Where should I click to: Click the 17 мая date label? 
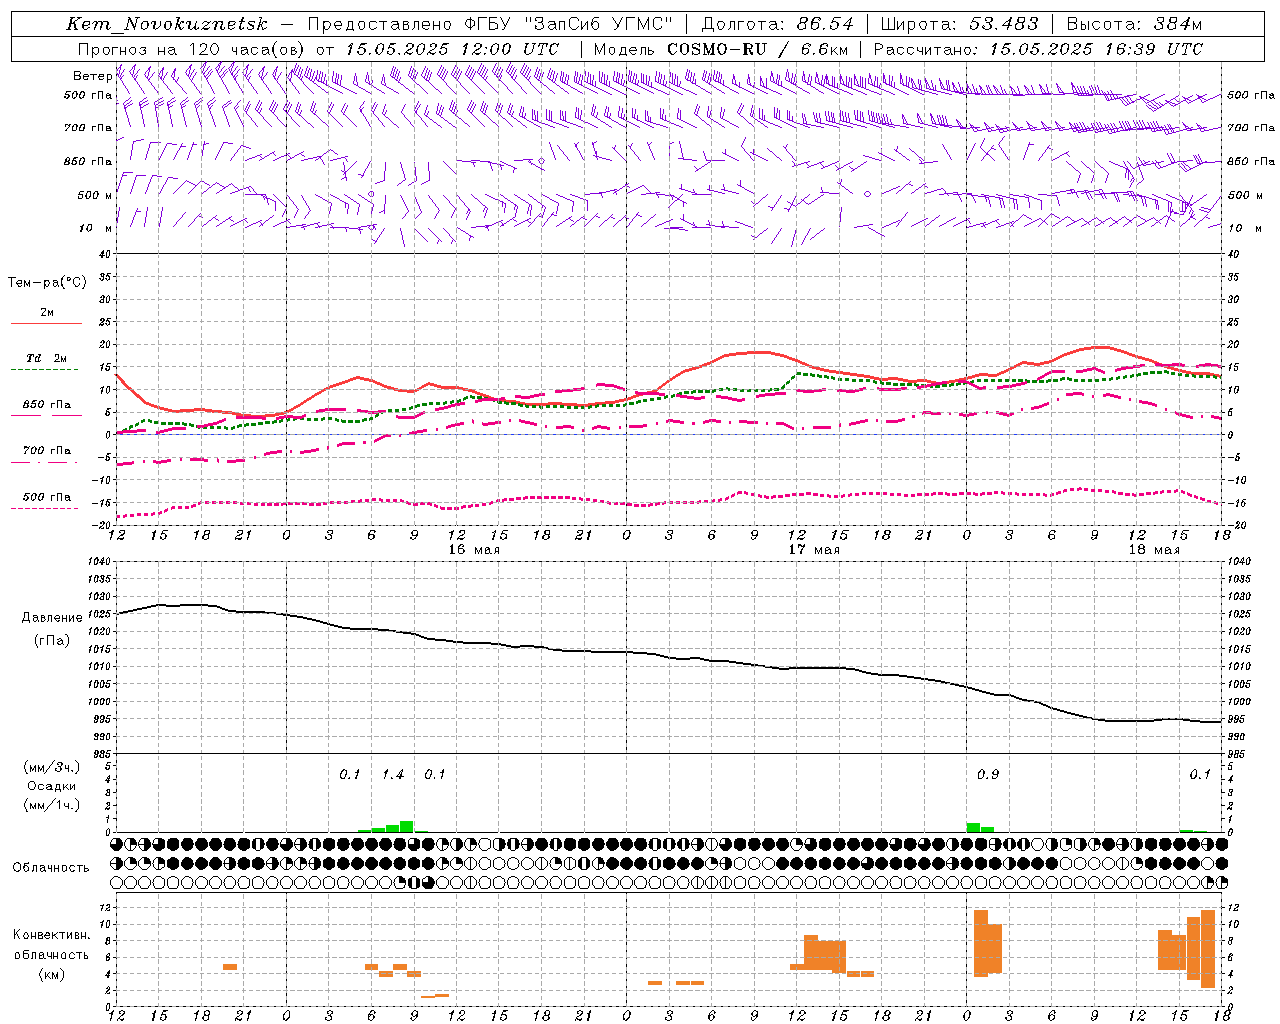click(814, 549)
